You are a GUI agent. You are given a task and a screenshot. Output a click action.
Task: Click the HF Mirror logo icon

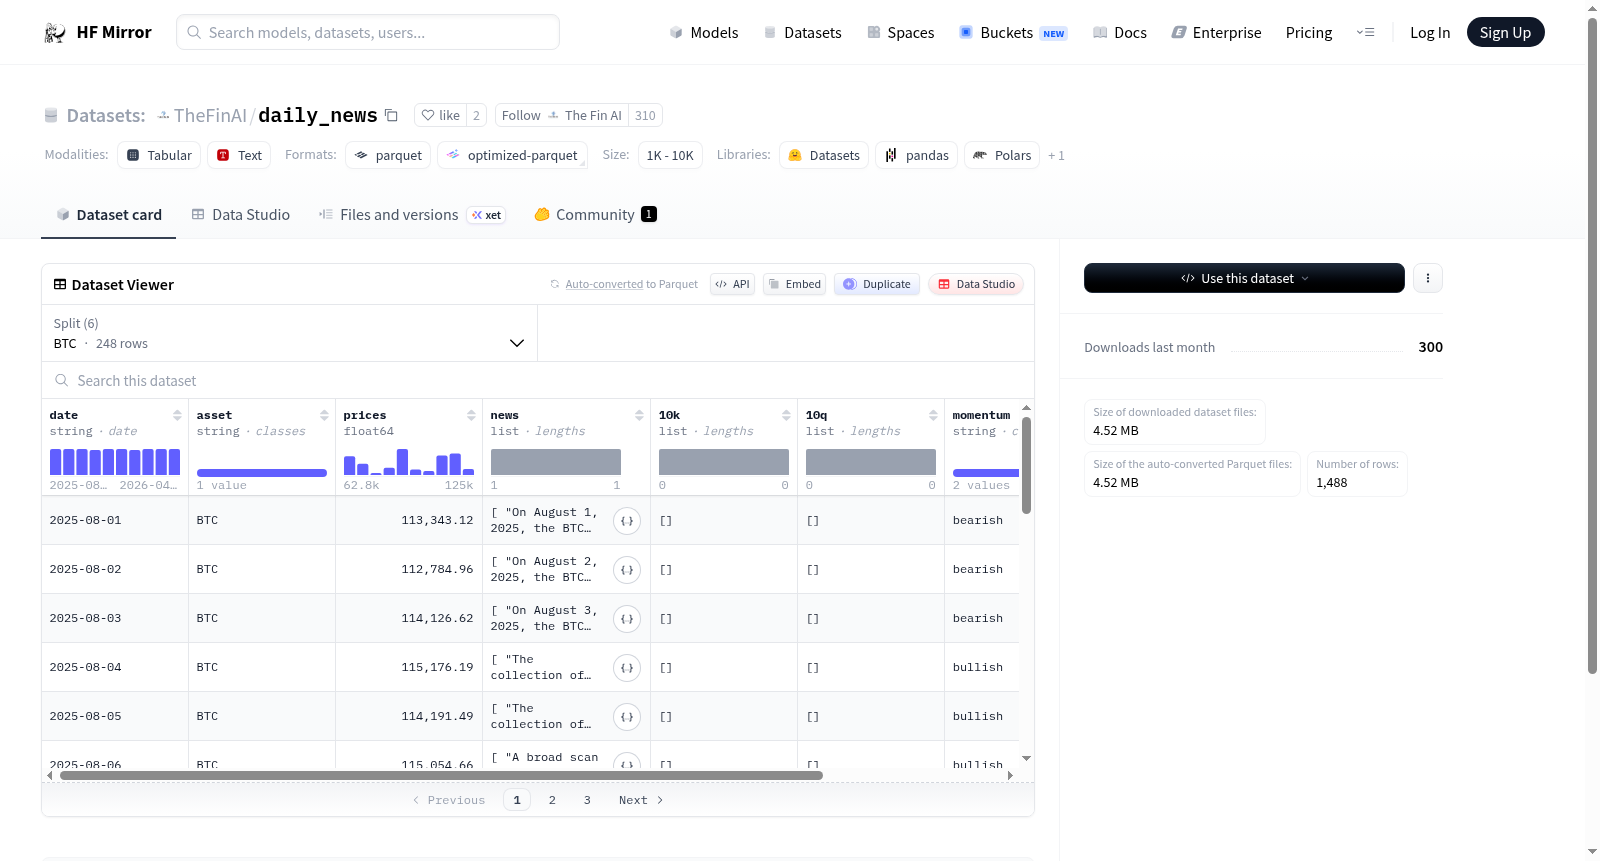pyautogui.click(x=55, y=33)
